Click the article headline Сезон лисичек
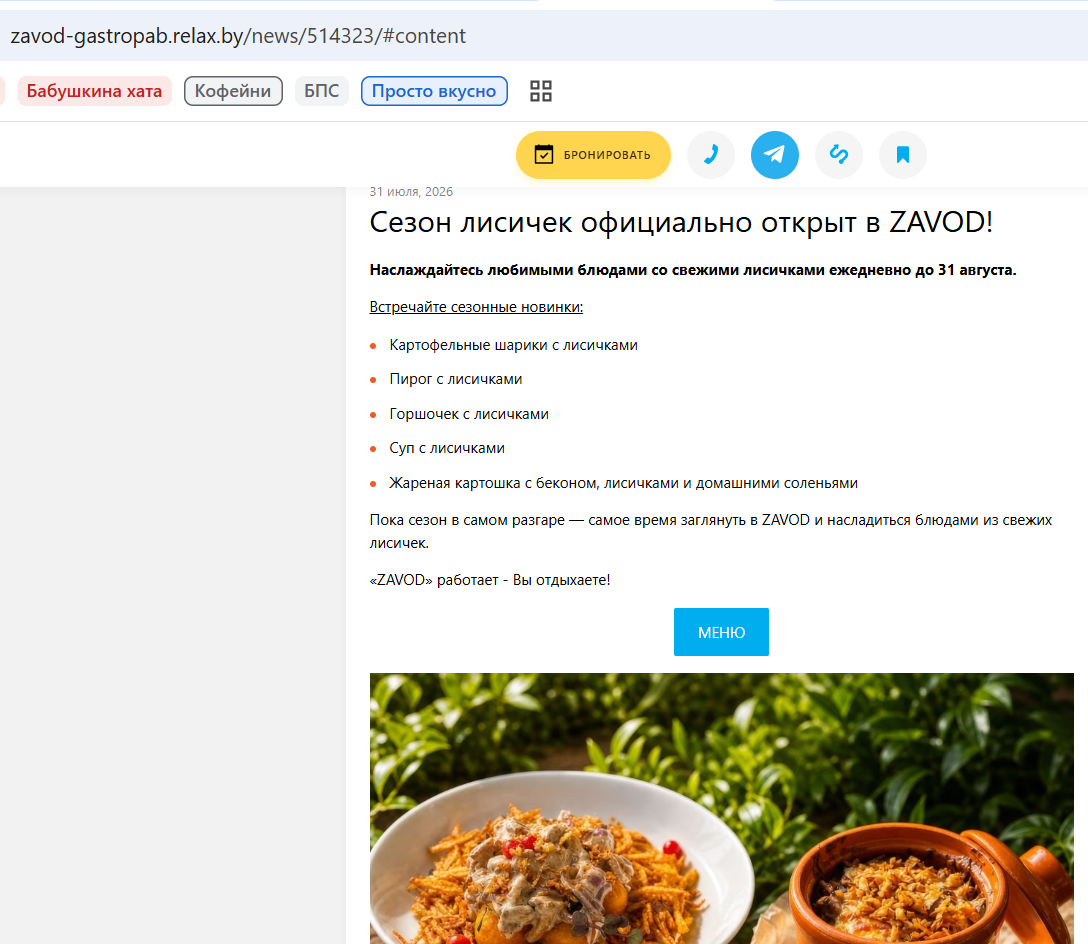This screenshot has height=944, width=1088. (681, 223)
